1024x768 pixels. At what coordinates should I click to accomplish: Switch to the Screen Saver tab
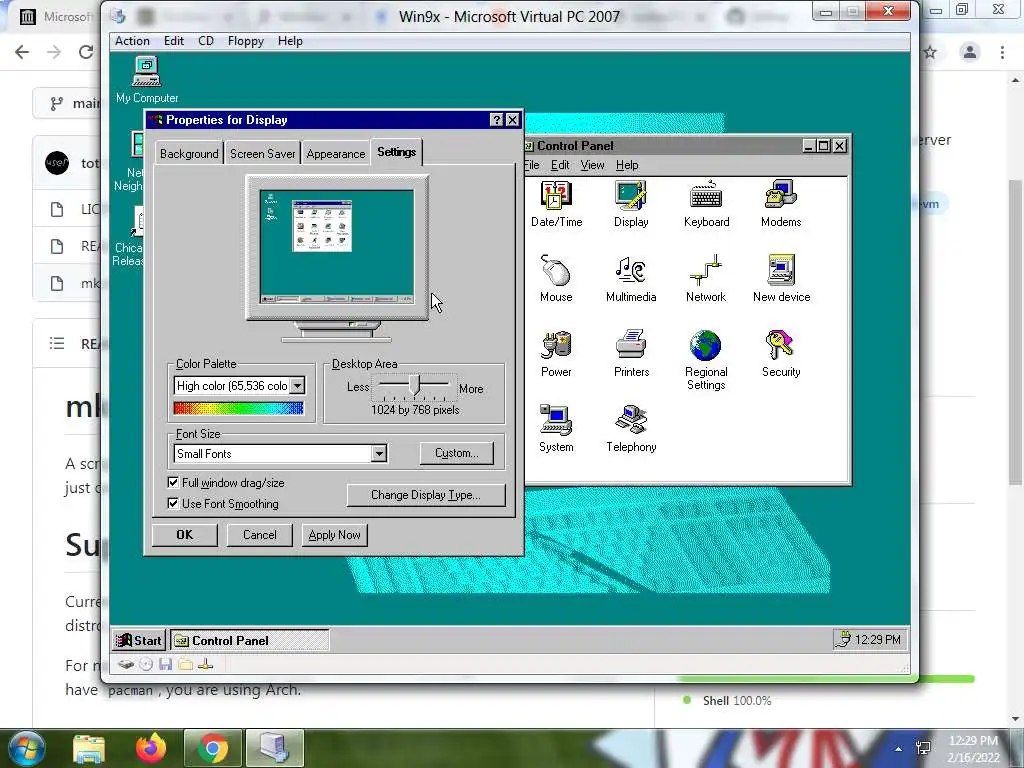click(263, 154)
